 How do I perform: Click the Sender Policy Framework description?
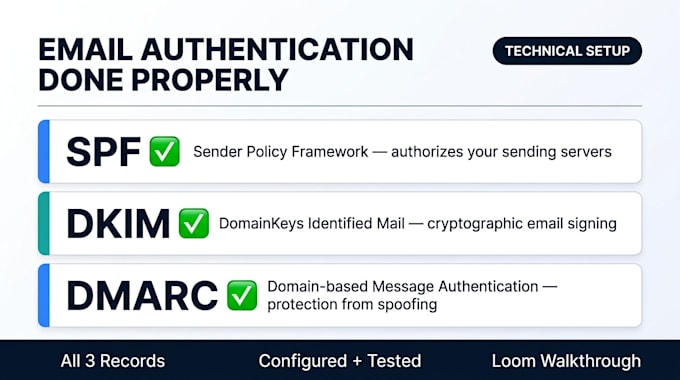point(402,152)
